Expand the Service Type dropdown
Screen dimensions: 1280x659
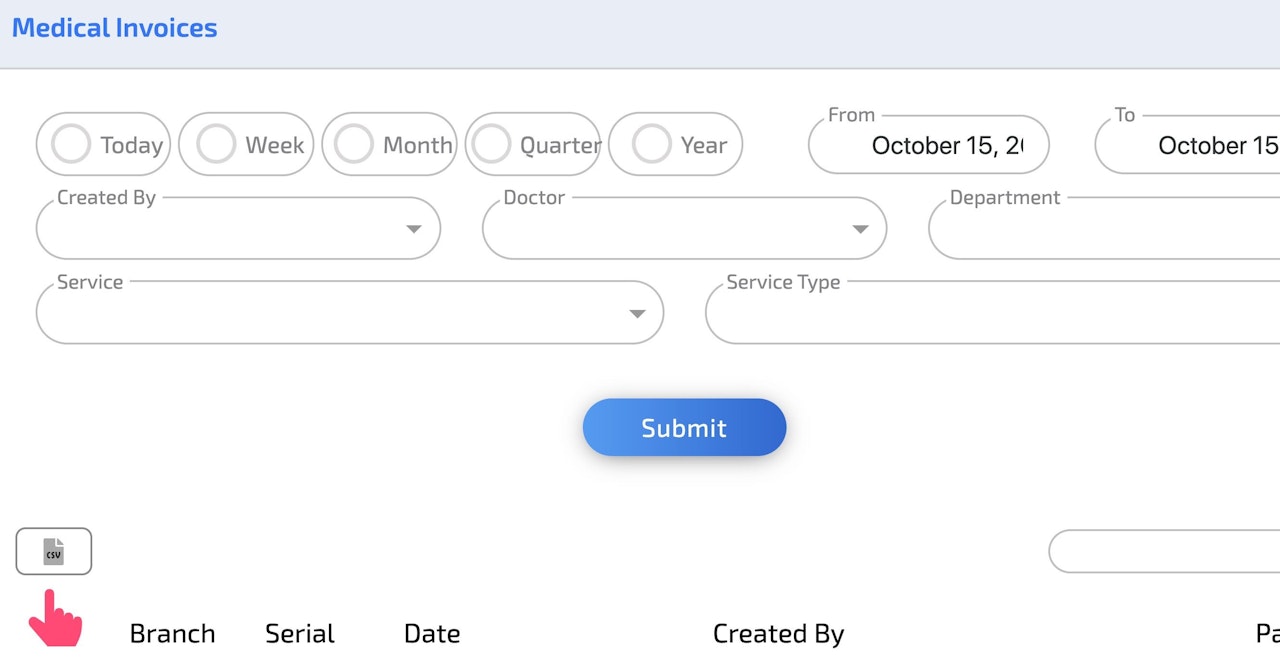[992, 314]
